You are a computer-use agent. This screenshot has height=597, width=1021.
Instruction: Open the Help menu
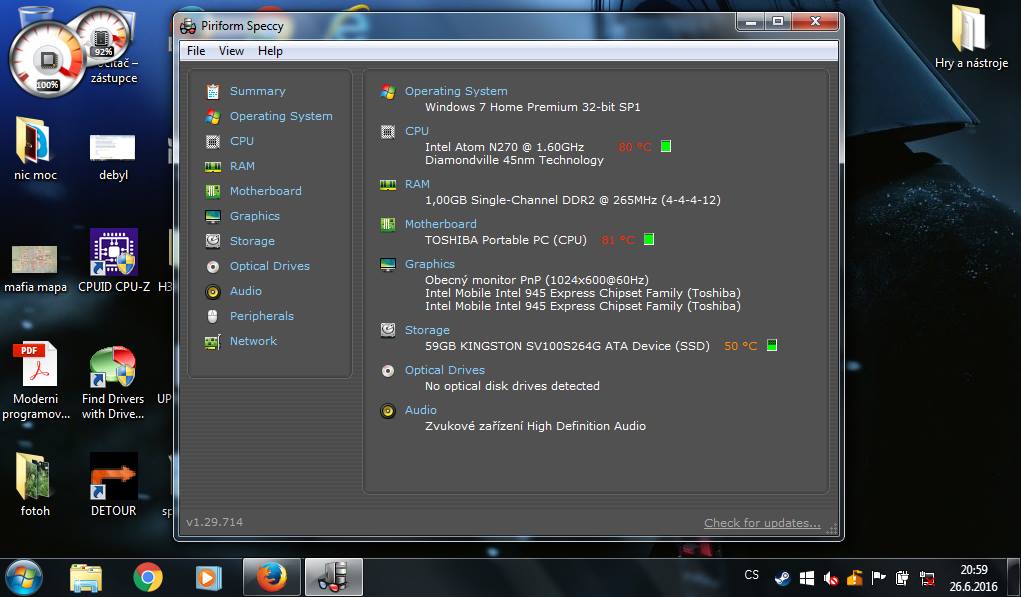(x=270, y=51)
